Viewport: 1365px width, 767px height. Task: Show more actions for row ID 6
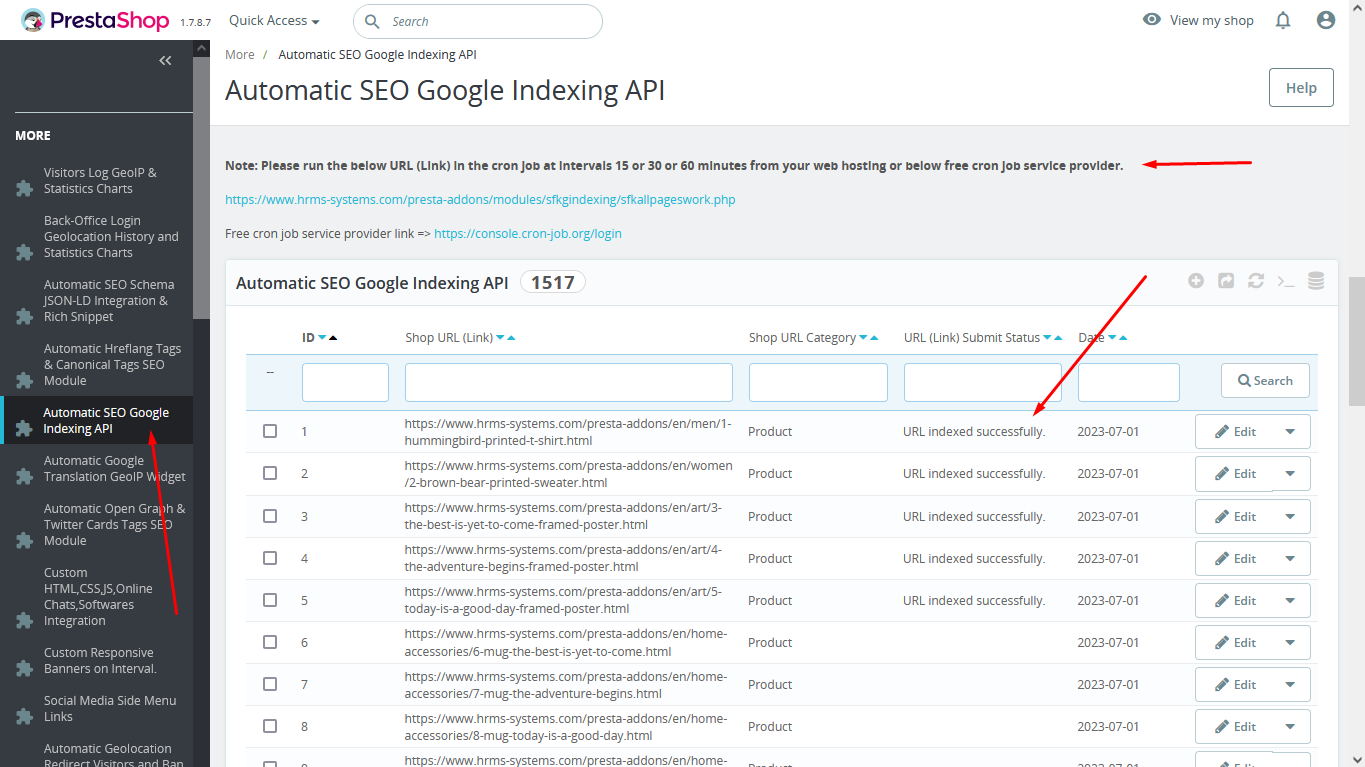click(1290, 643)
